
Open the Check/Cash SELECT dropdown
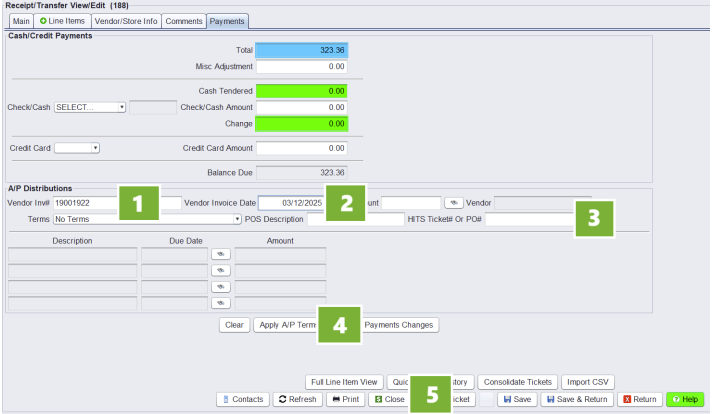pos(90,107)
